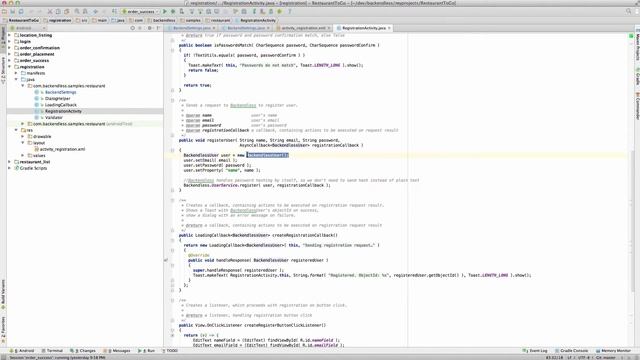Click the Hide Project panel icon
Screen dimensions: 640x360
[158, 28]
